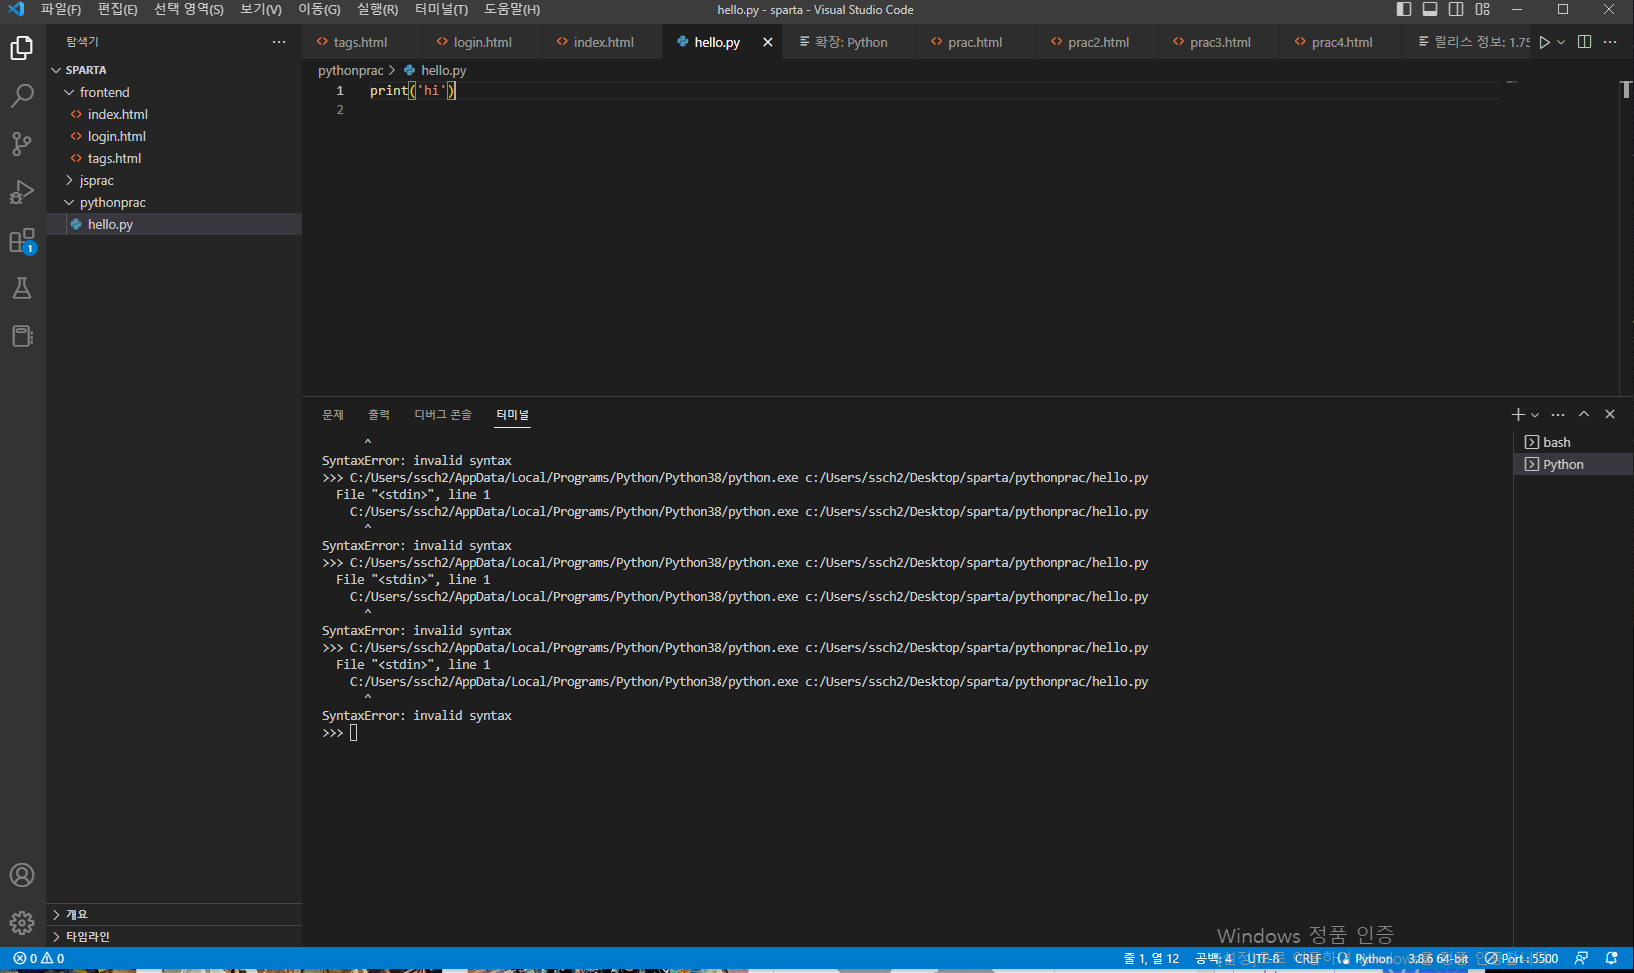The height and width of the screenshot is (973, 1634).
Task: Open the Explorer view in activity bar
Action: pos(22,48)
